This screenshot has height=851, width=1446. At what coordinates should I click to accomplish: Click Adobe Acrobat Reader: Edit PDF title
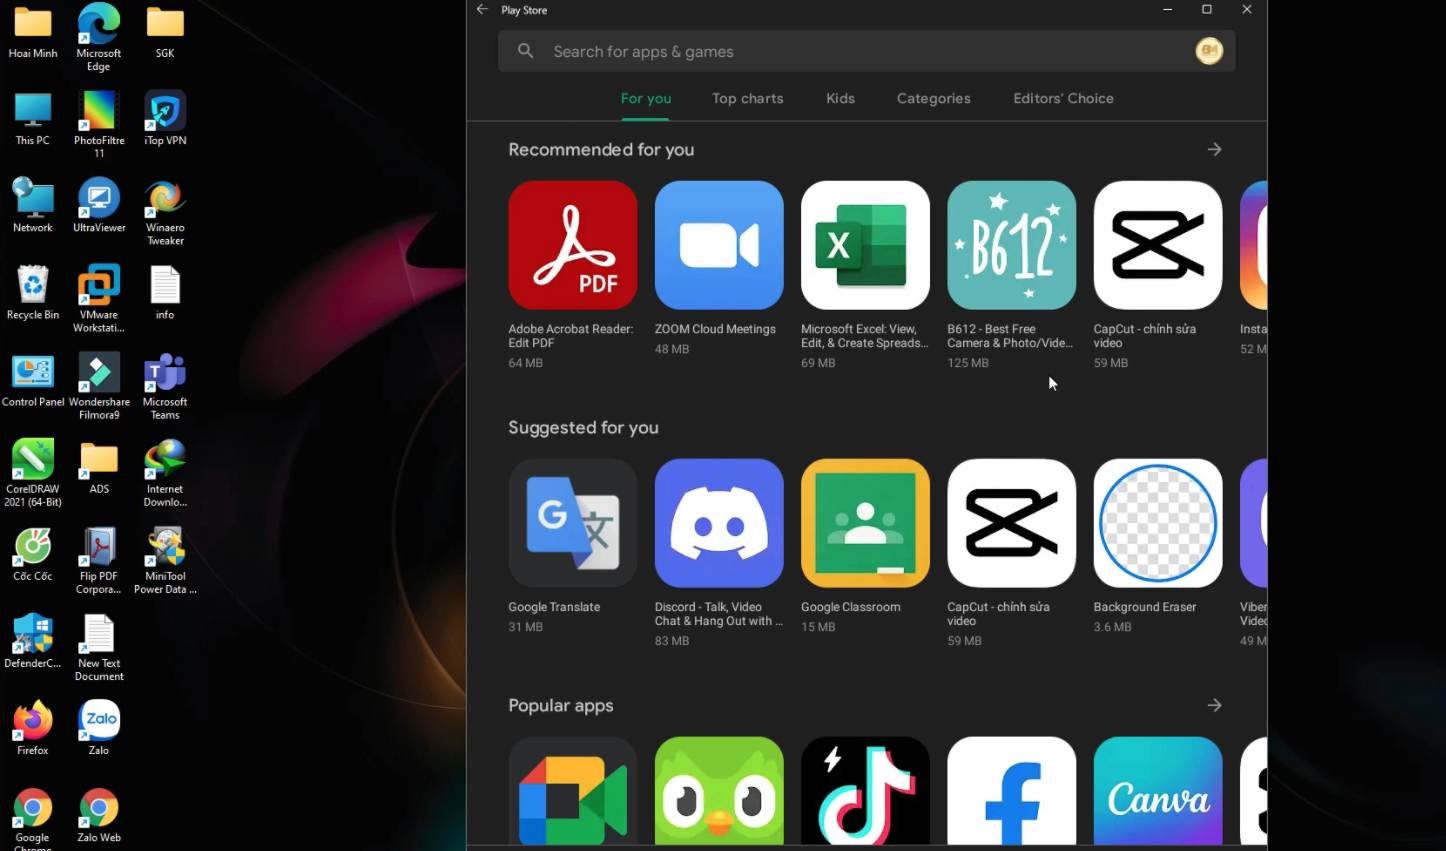click(x=570, y=336)
